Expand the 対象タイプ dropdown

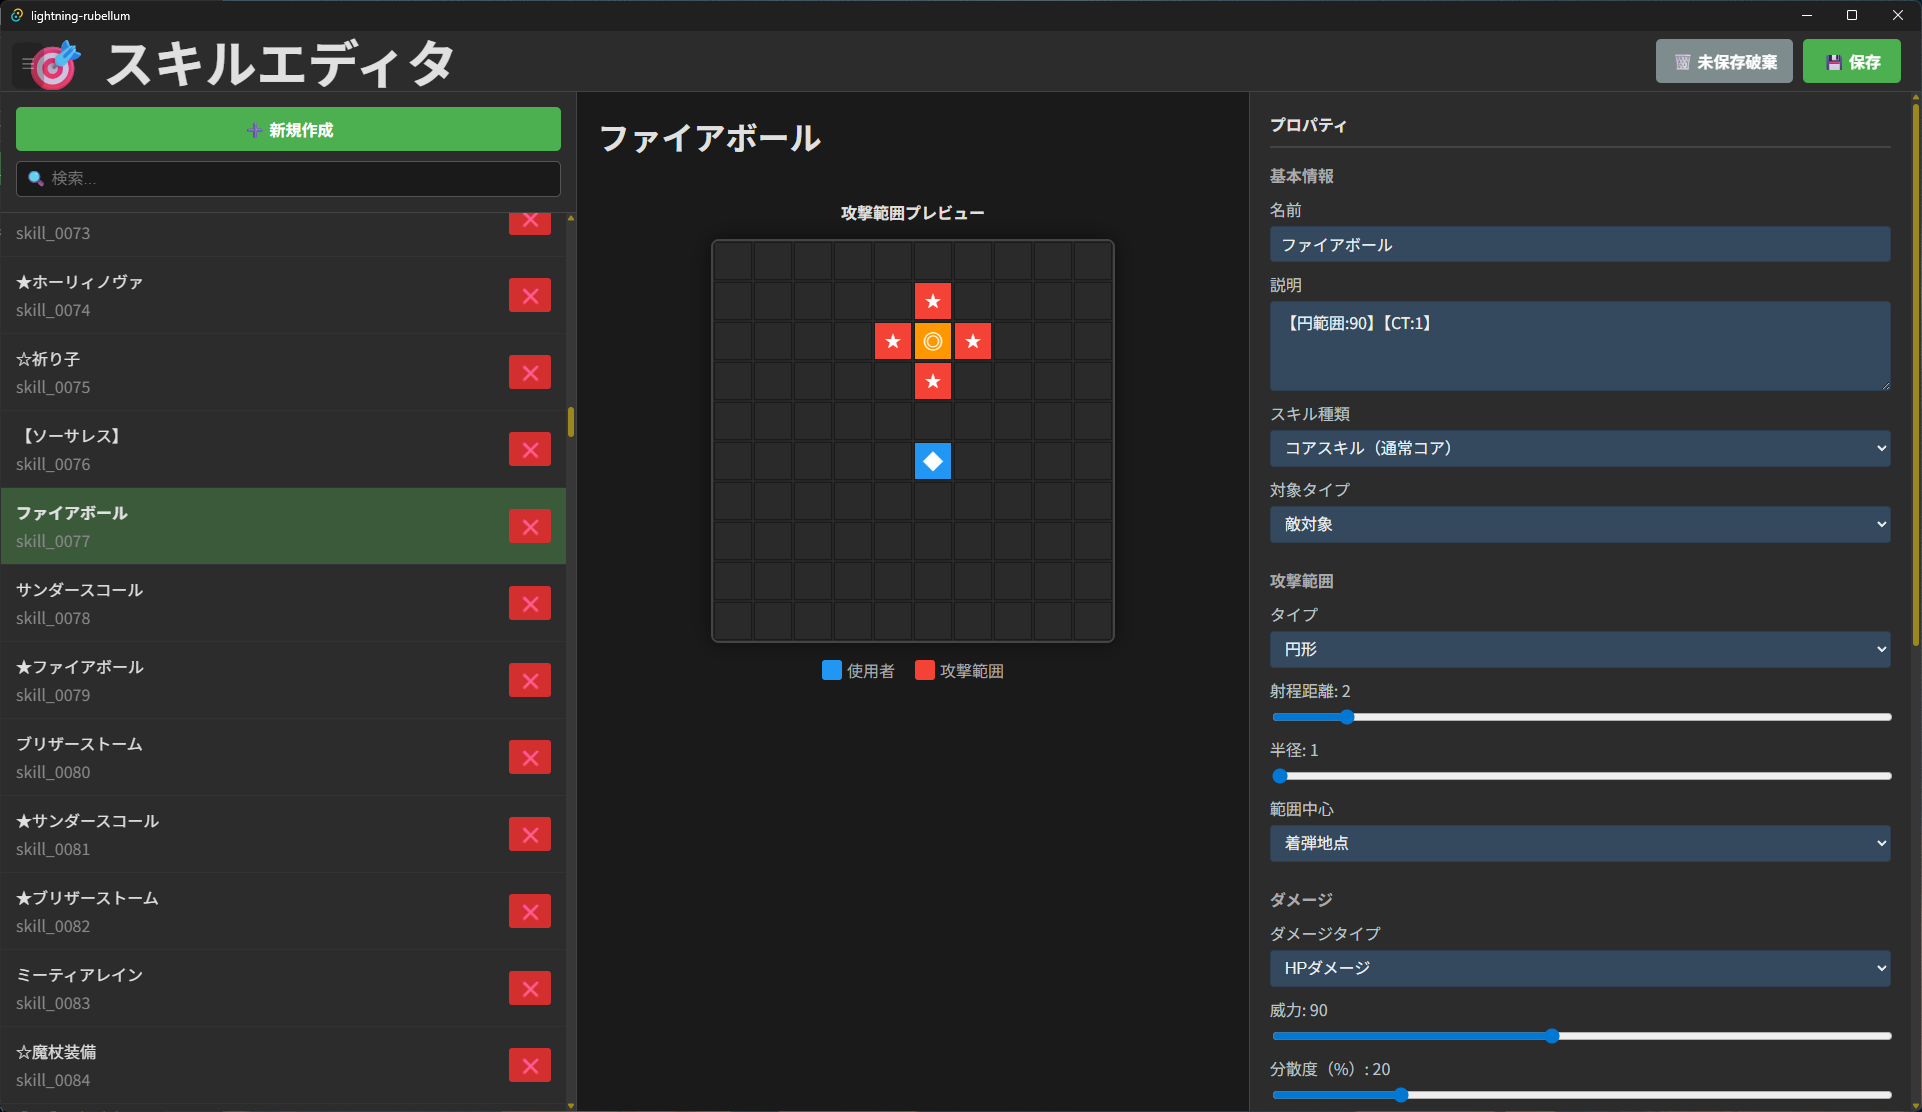click(1579, 524)
